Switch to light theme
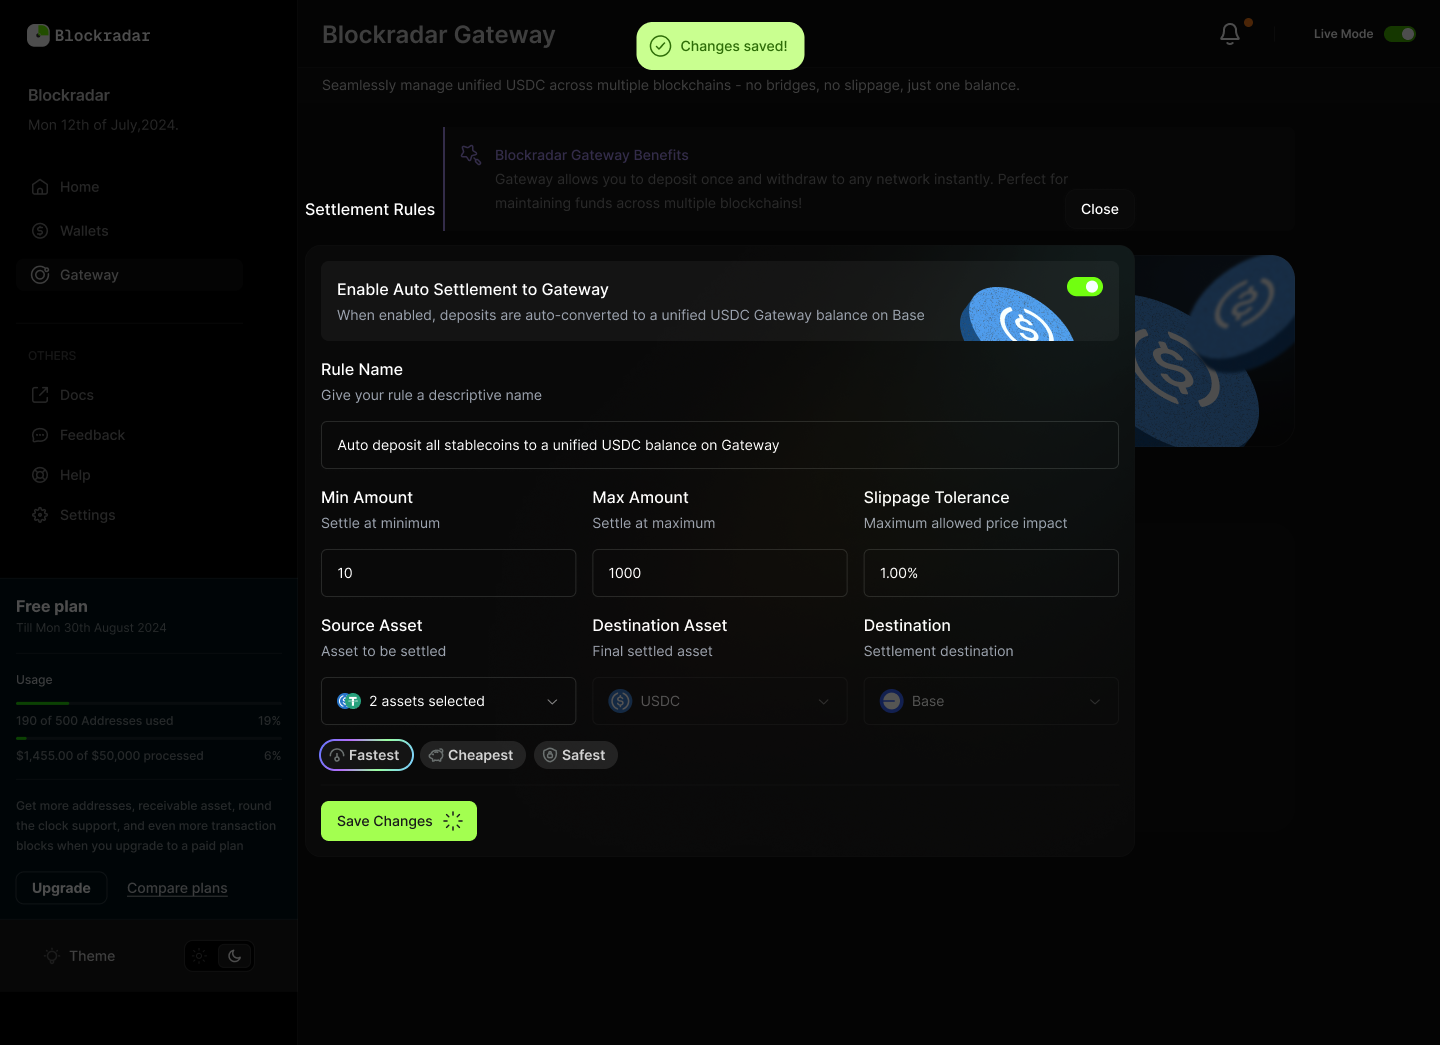This screenshot has height=1045, width=1440. click(x=200, y=956)
